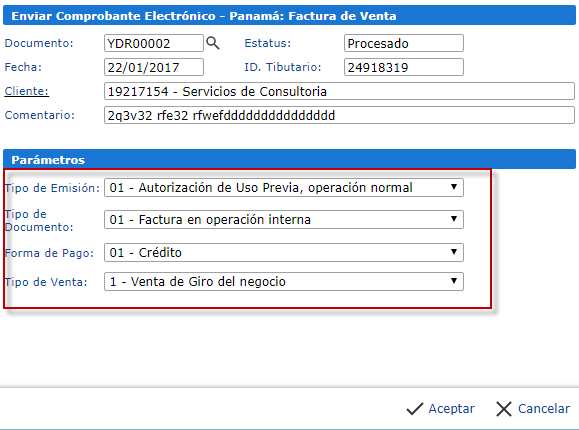Click the Parámetros section header
Screen dimensions: 579x430
point(289,159)
